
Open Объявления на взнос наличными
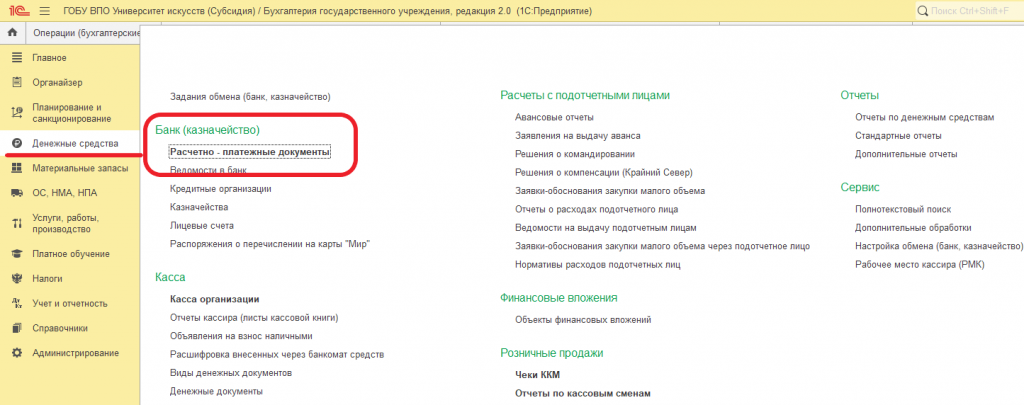click(x=241, y=336)
